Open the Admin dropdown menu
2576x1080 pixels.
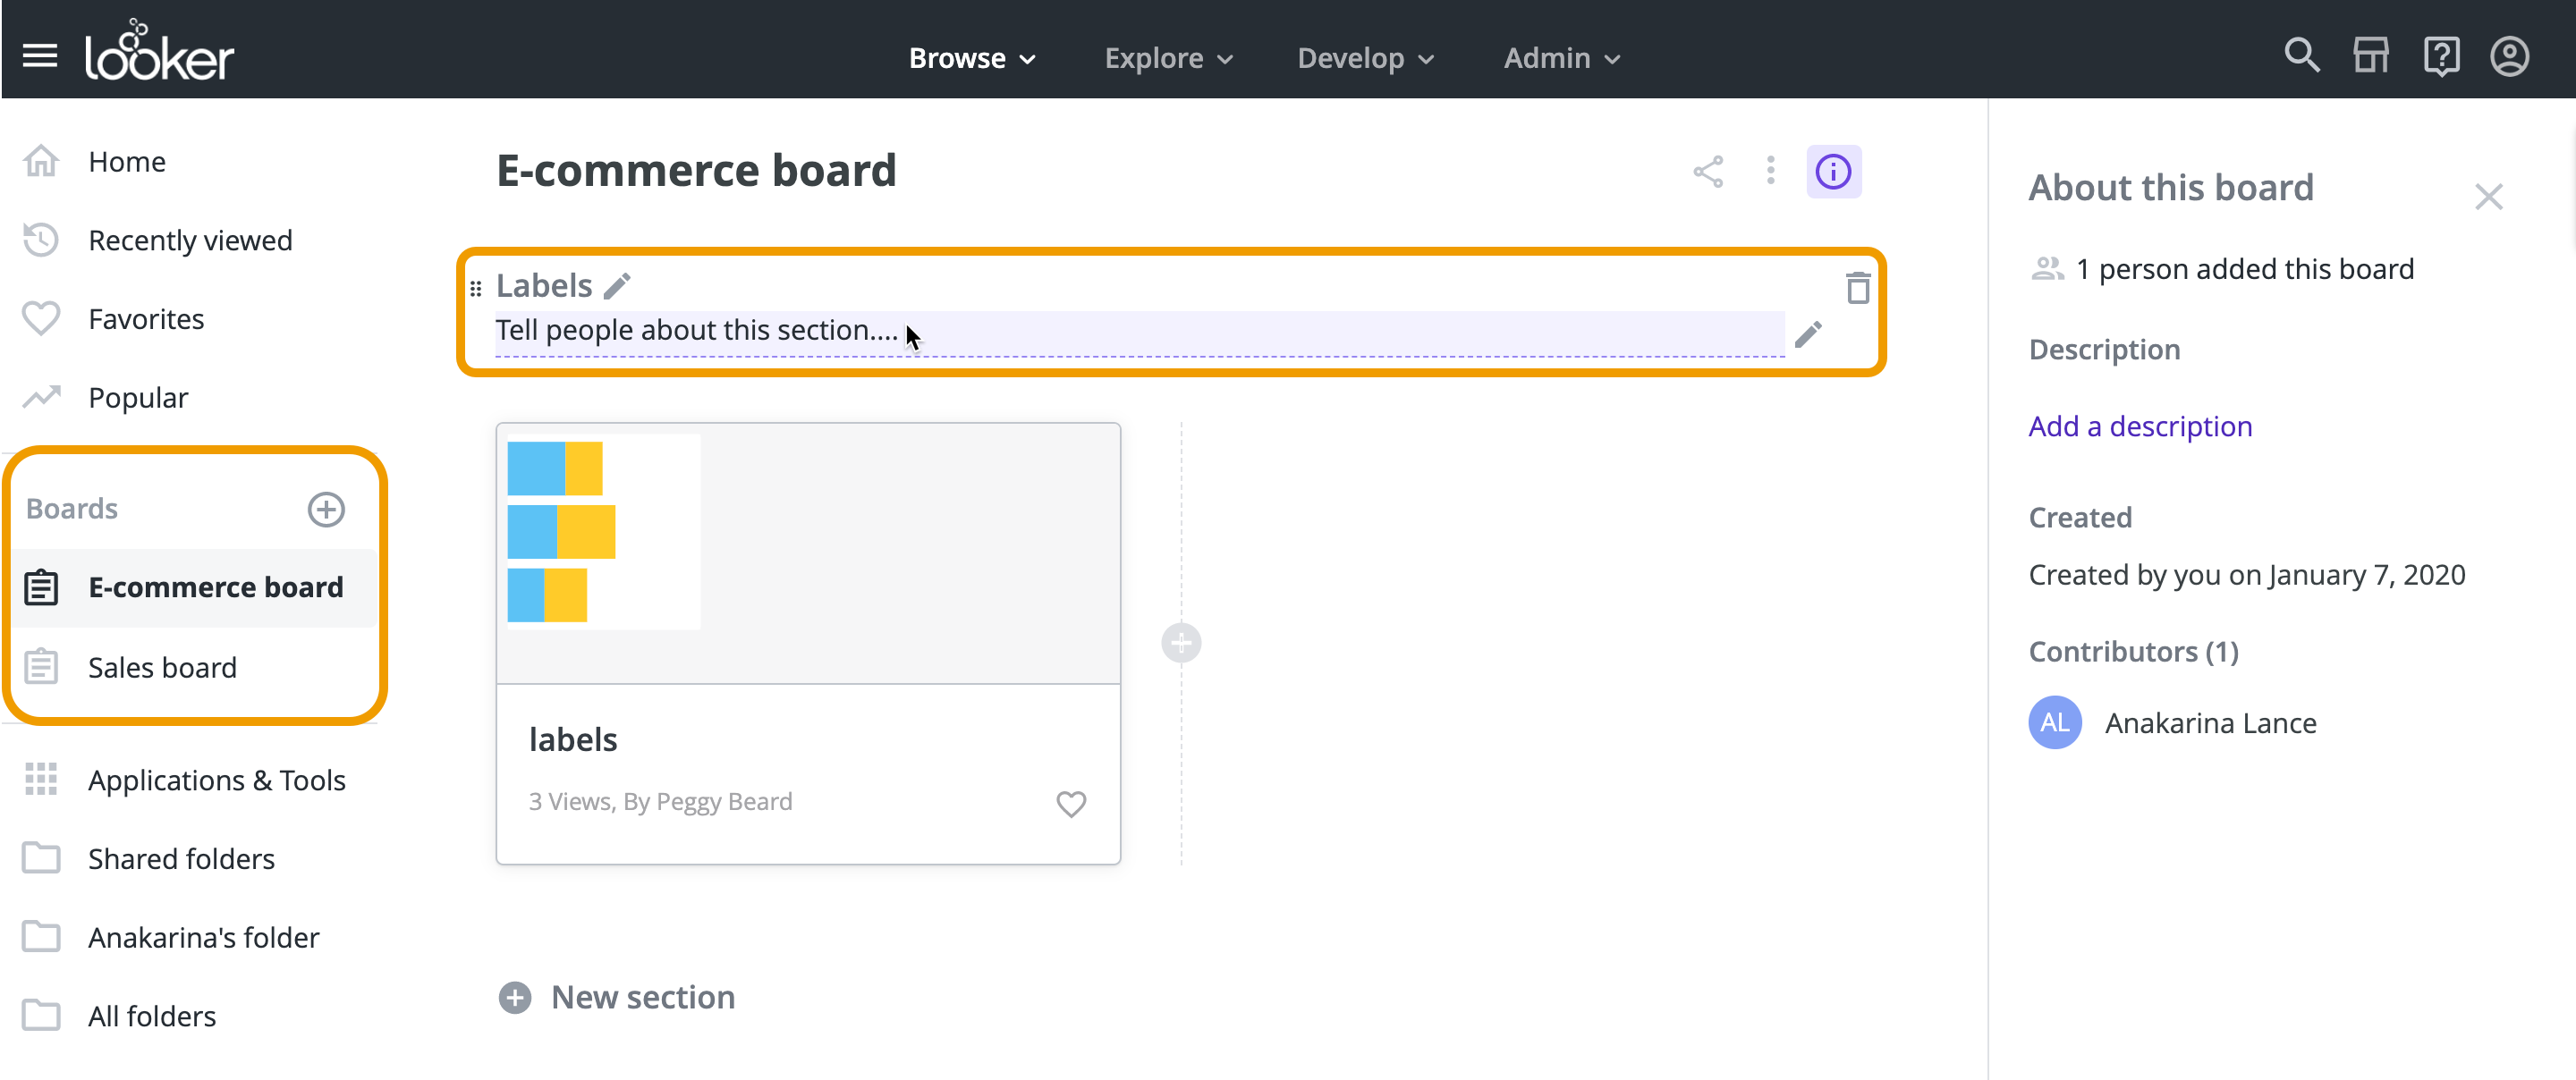click(x=1561, y=58)
